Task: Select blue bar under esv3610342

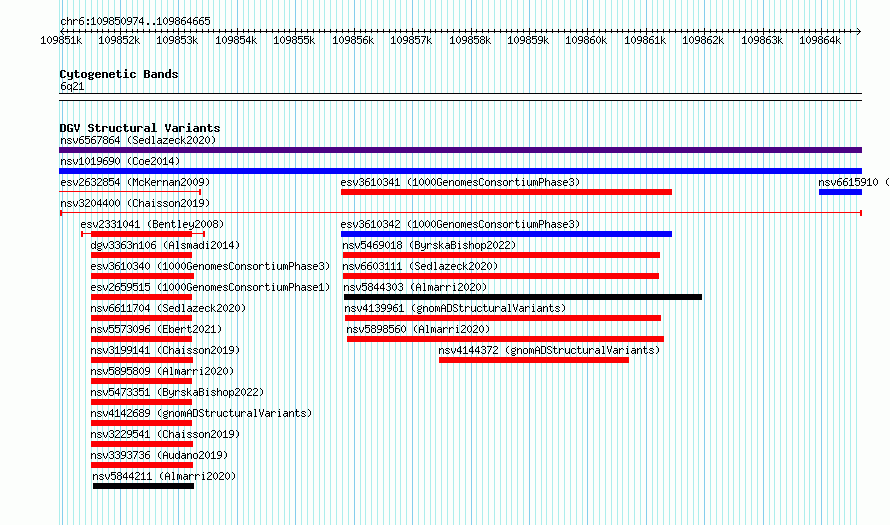Action: [x=506, y=234]
